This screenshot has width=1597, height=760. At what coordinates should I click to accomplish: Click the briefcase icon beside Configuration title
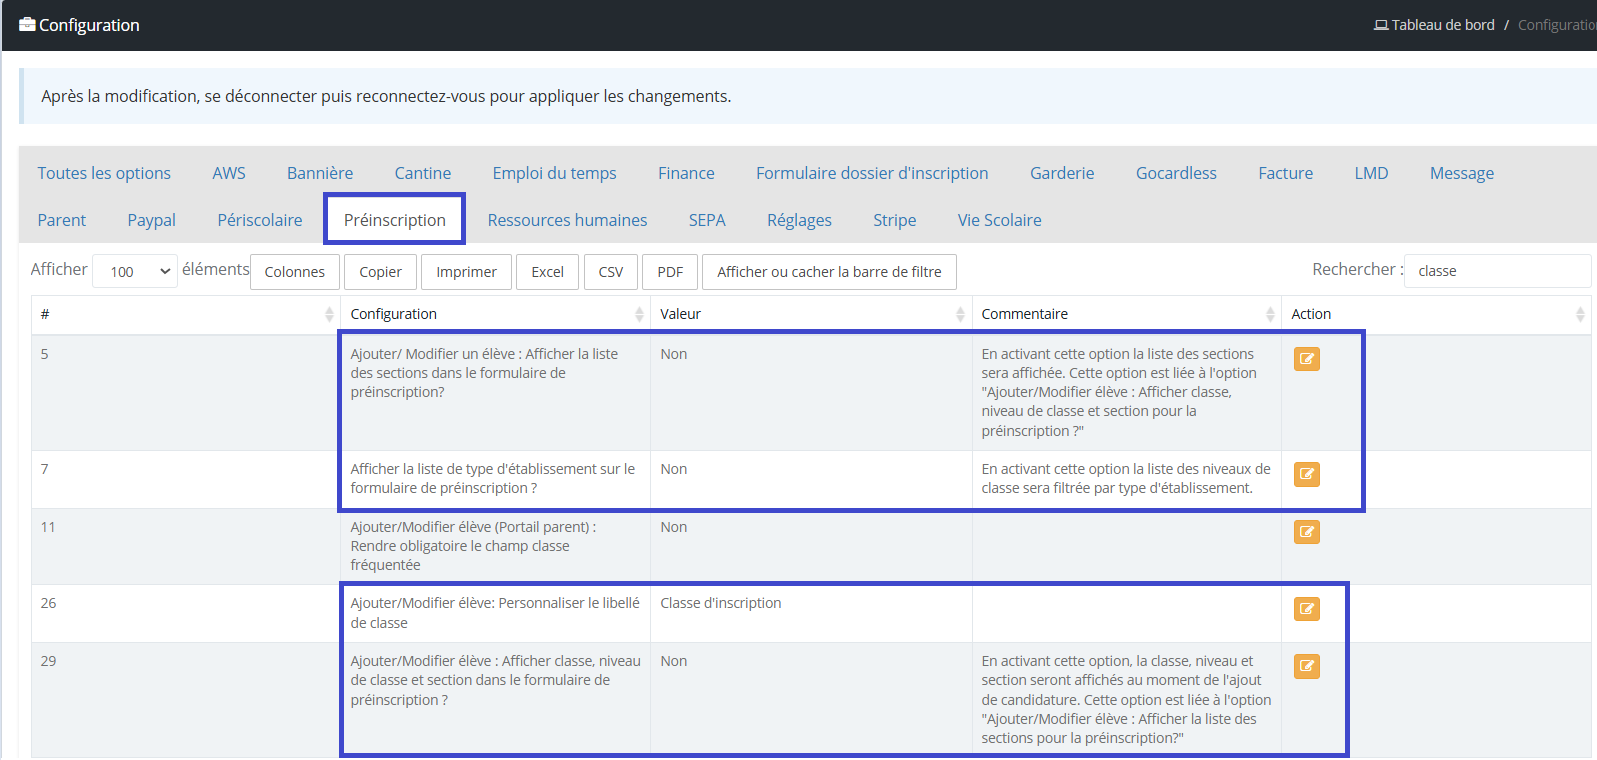(27, 24)
